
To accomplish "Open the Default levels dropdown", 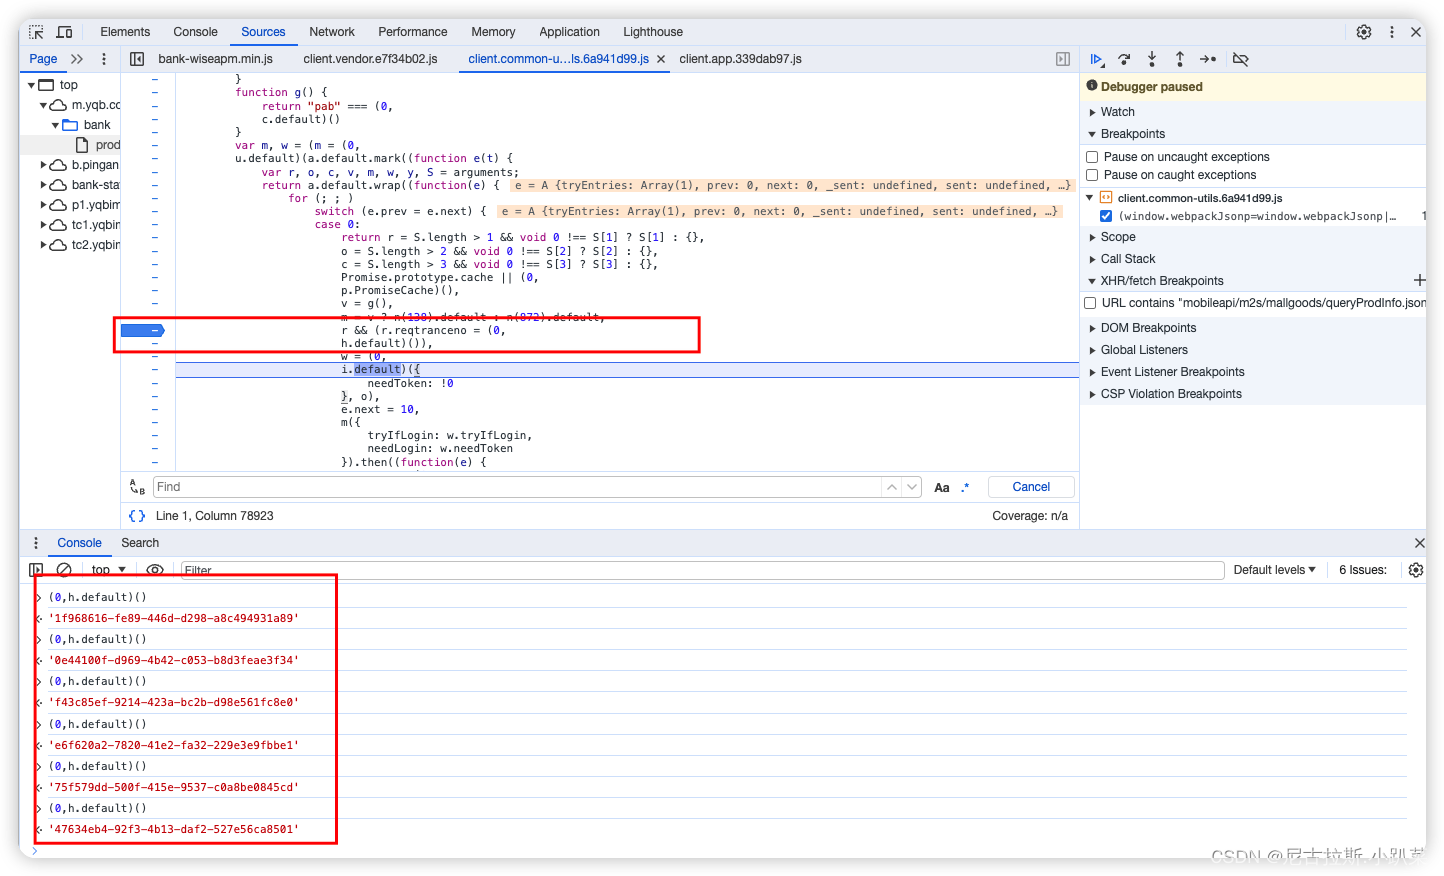I will pos(1274,569).
